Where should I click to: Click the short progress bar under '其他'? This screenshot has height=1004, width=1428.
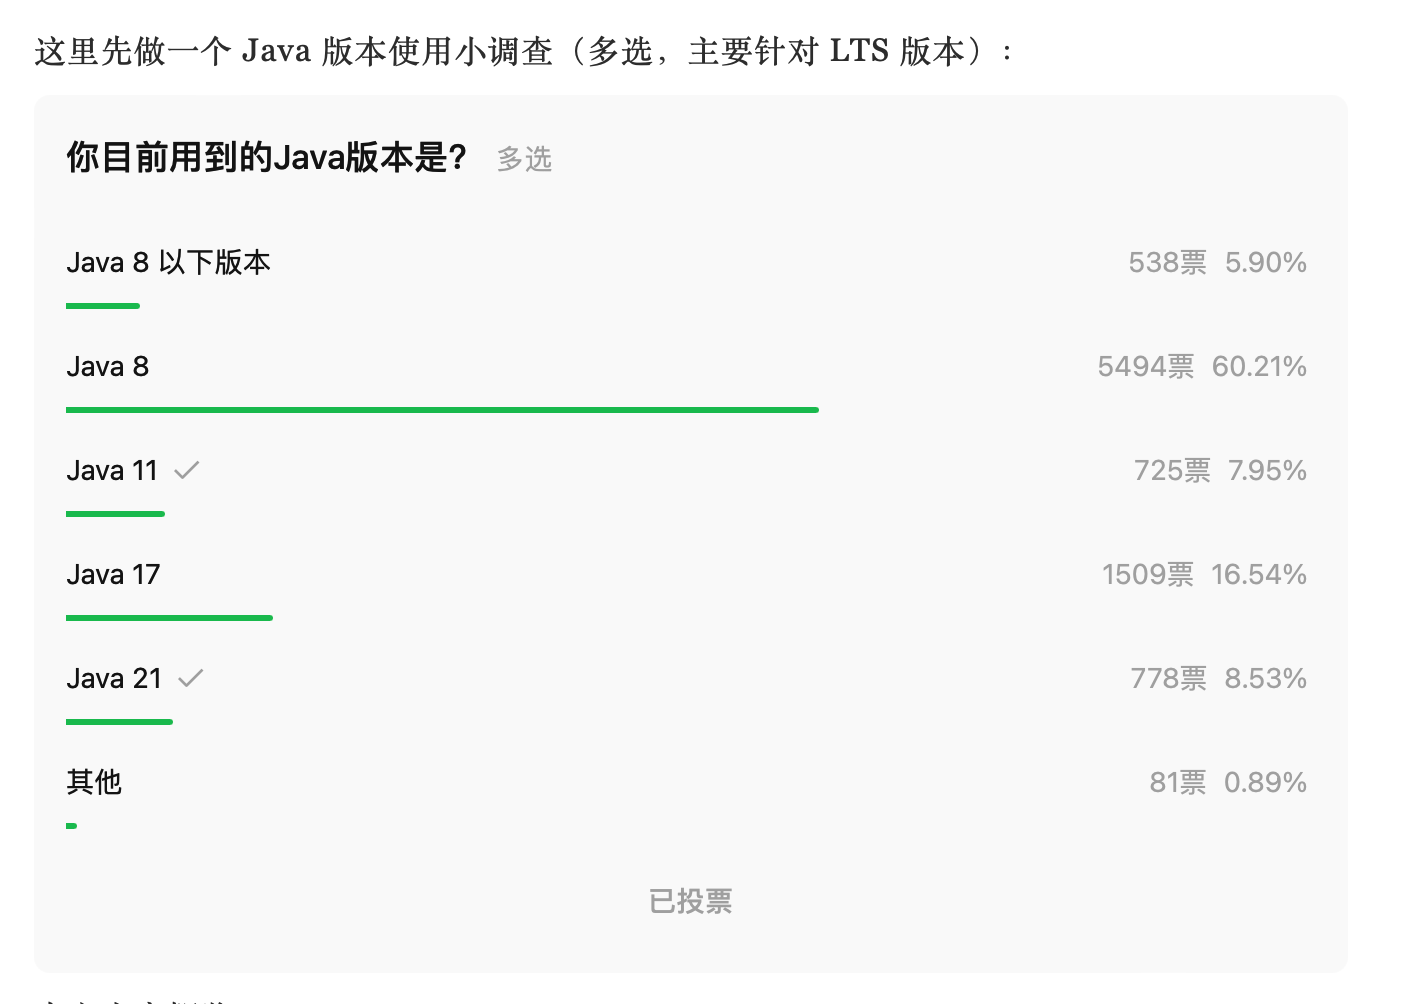(x=71, y=826)
